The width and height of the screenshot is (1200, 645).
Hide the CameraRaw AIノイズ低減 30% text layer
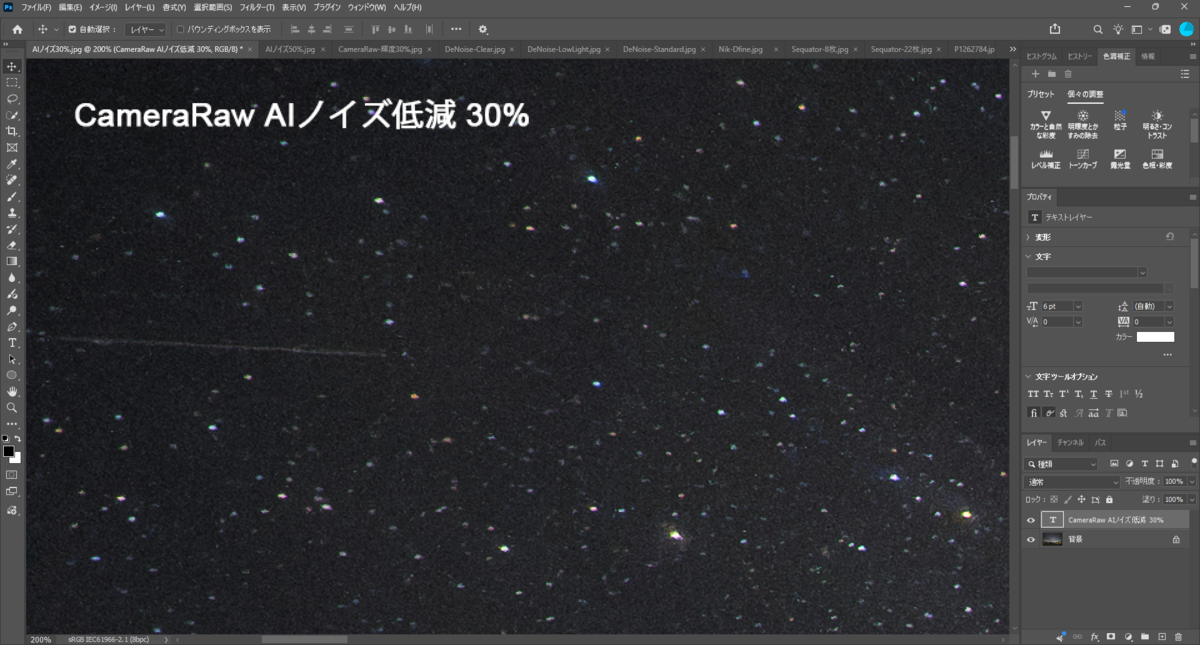(x=1031, y=520)
